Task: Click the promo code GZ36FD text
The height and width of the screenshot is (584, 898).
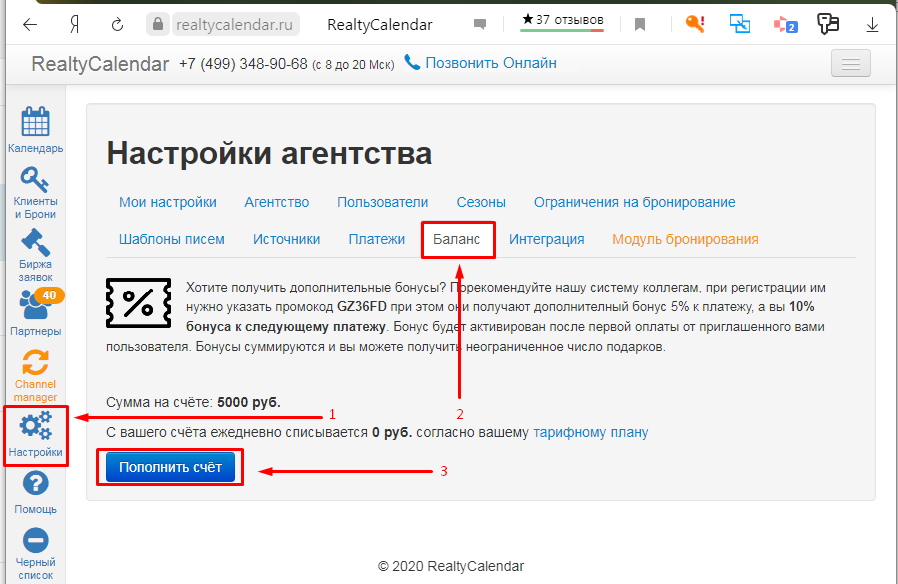Action: pos(362,307)
